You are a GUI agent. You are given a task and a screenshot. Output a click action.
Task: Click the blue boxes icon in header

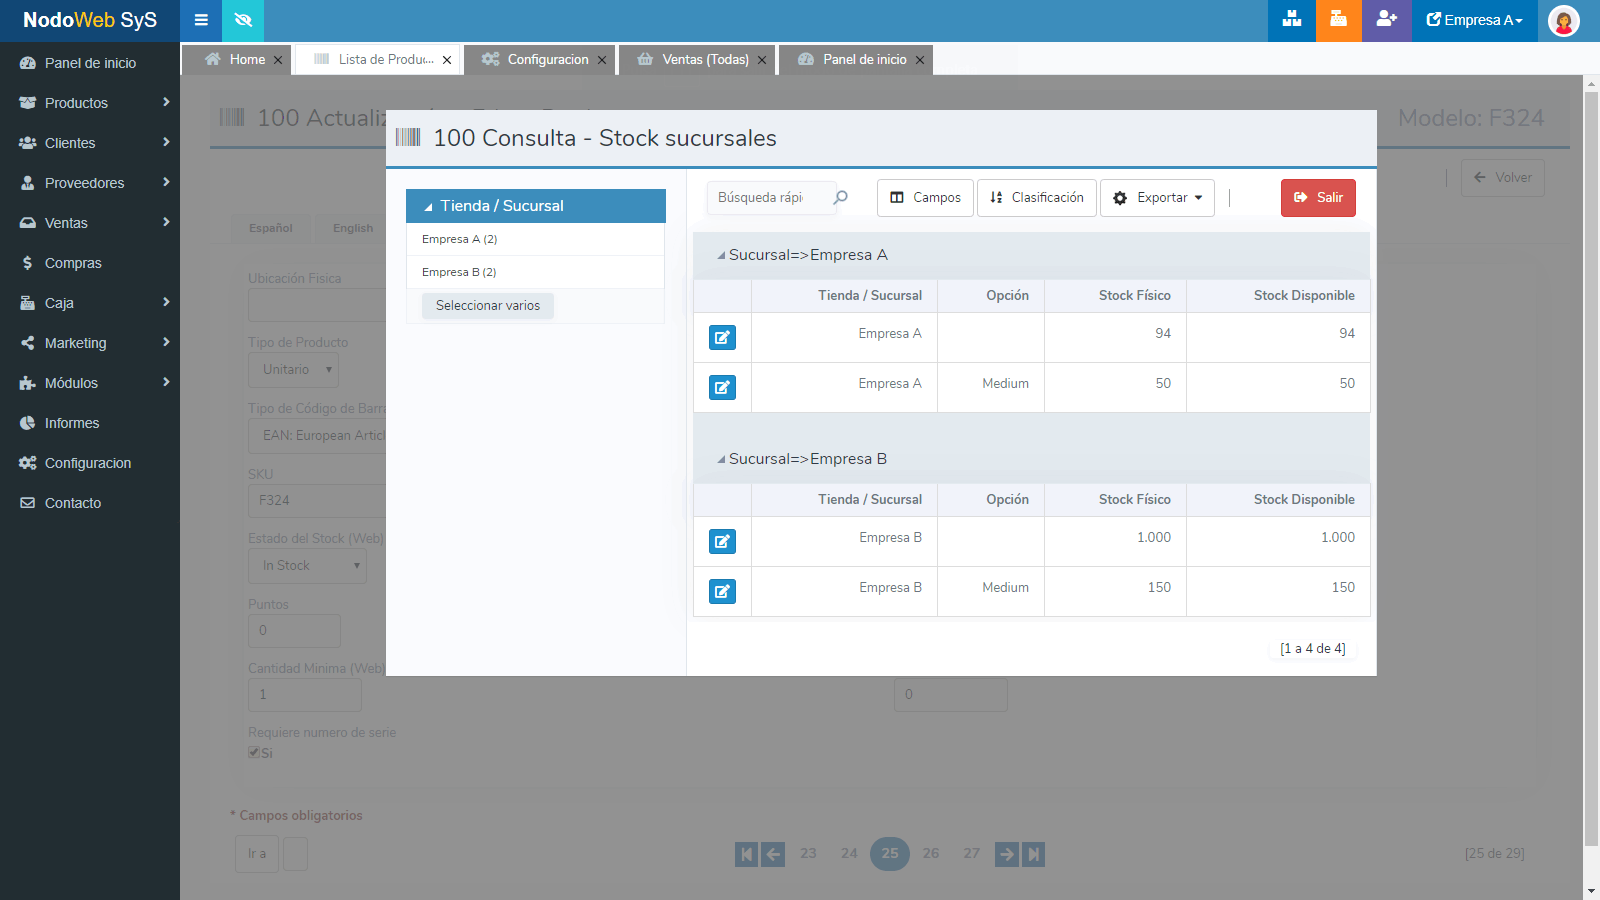tap(1291, 20)
